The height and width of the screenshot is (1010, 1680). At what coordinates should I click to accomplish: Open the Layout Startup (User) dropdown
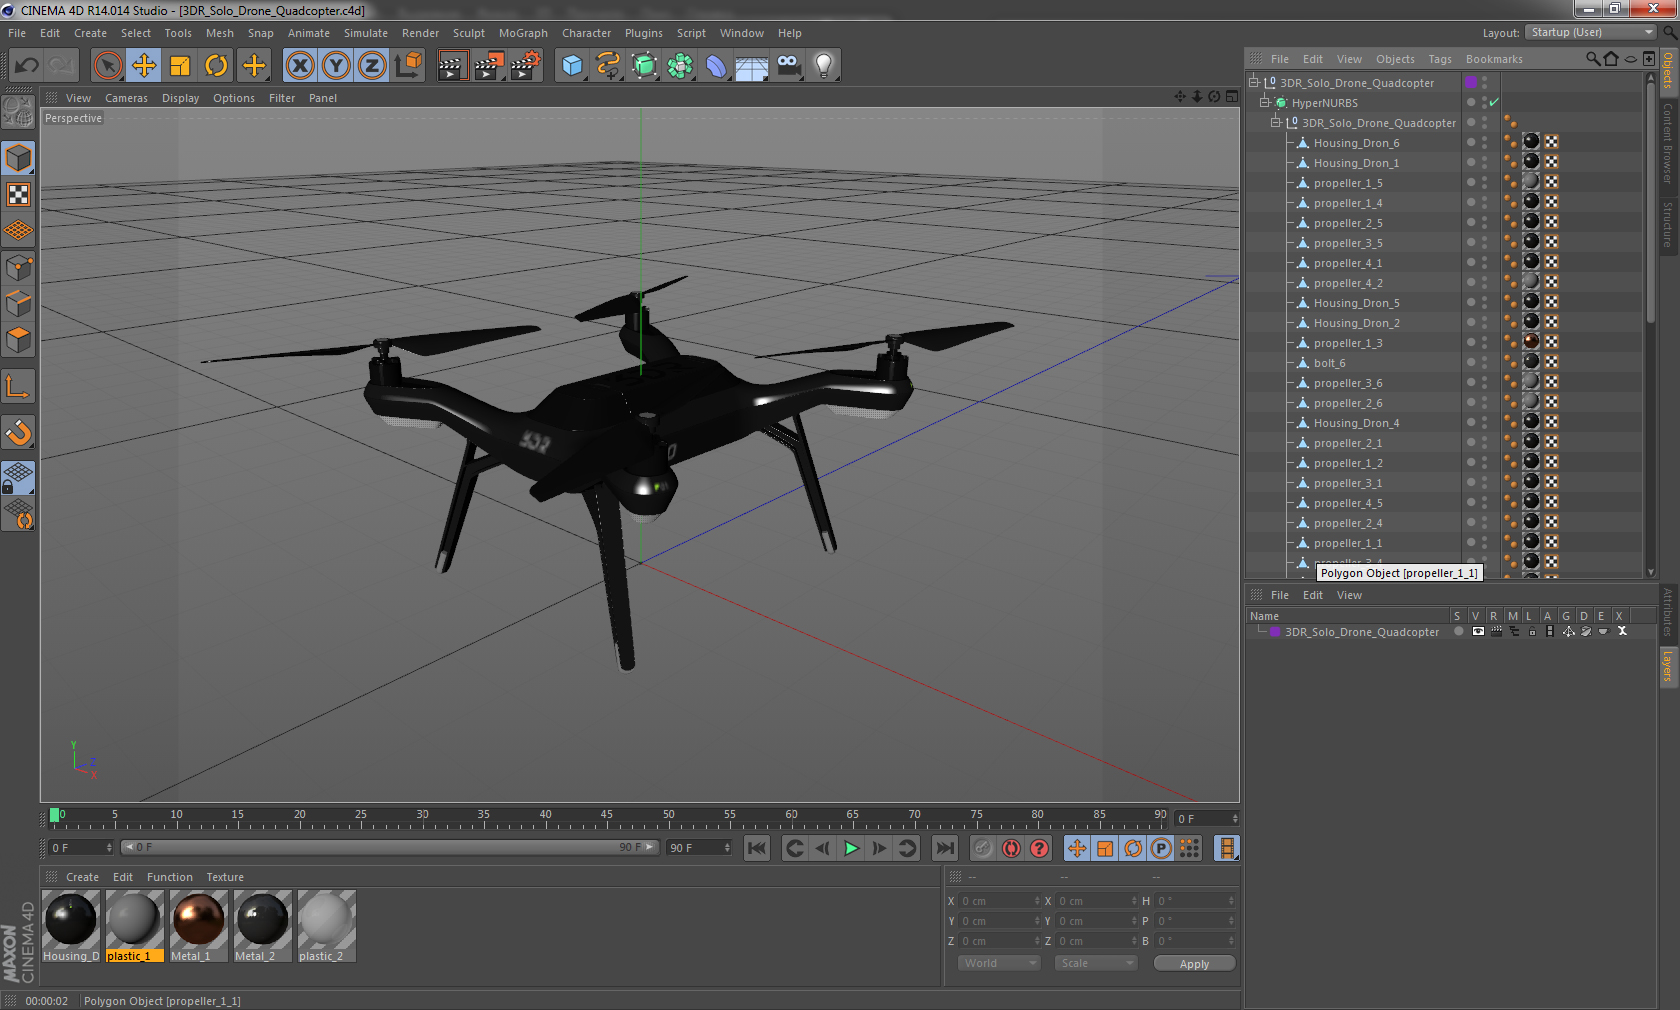coord(1592,32)
